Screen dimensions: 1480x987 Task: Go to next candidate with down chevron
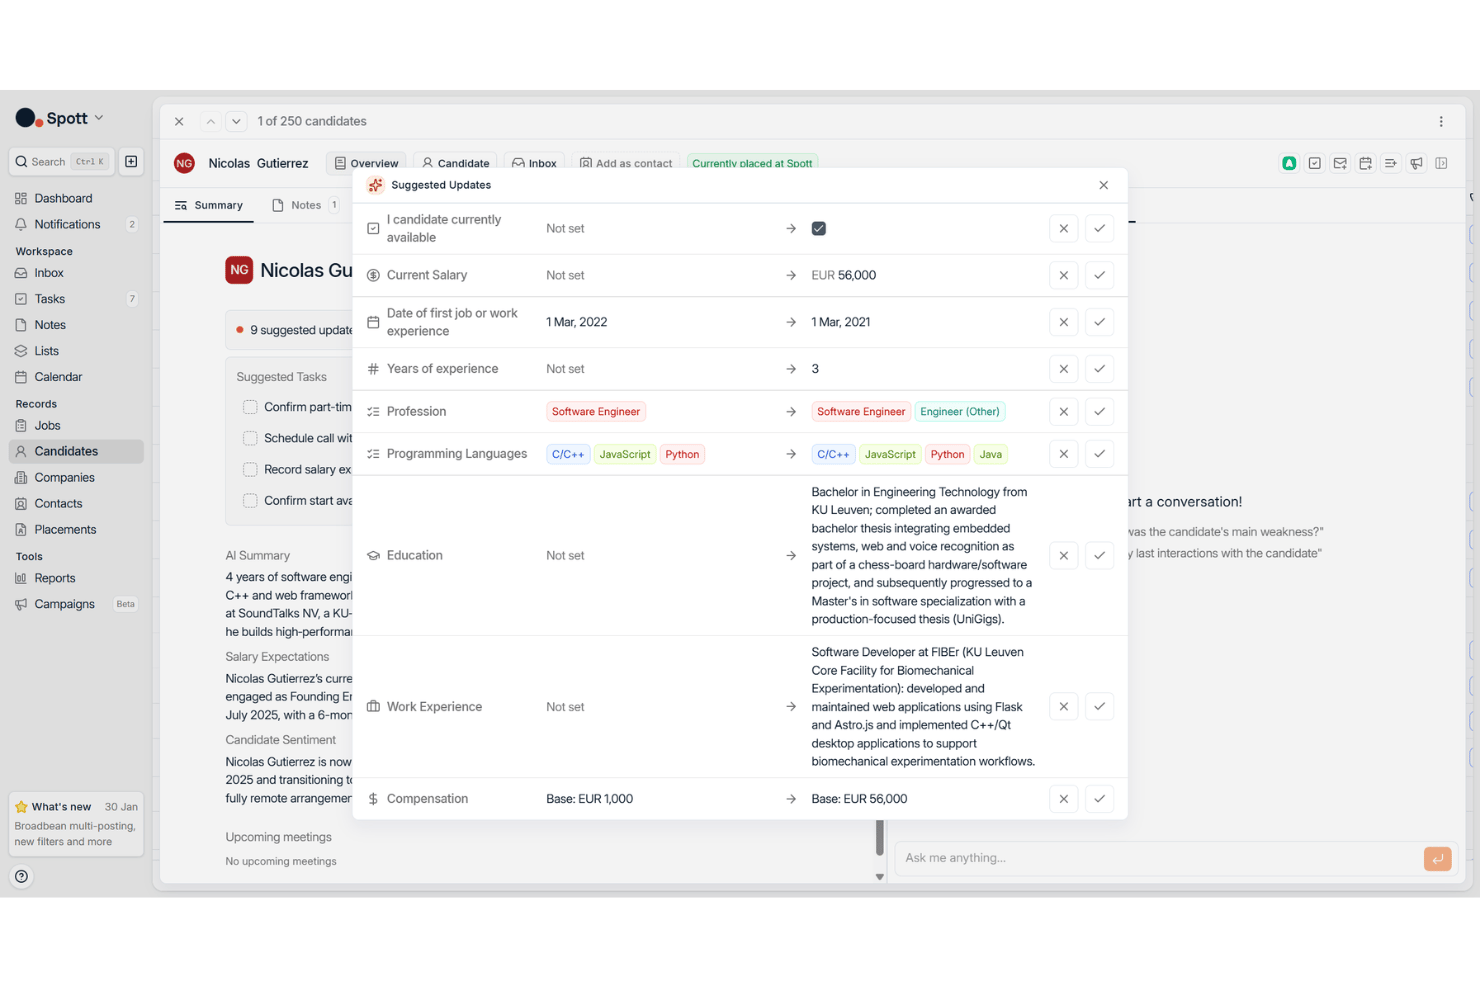click(236, 121)
